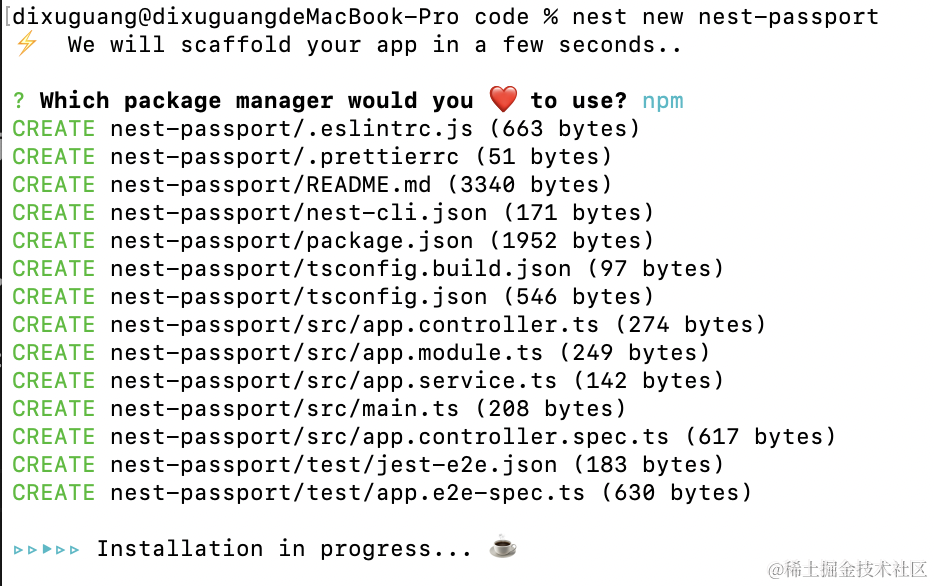
Task: Click the blue progress arrows indicator
Action: click(x=46, y=549)
